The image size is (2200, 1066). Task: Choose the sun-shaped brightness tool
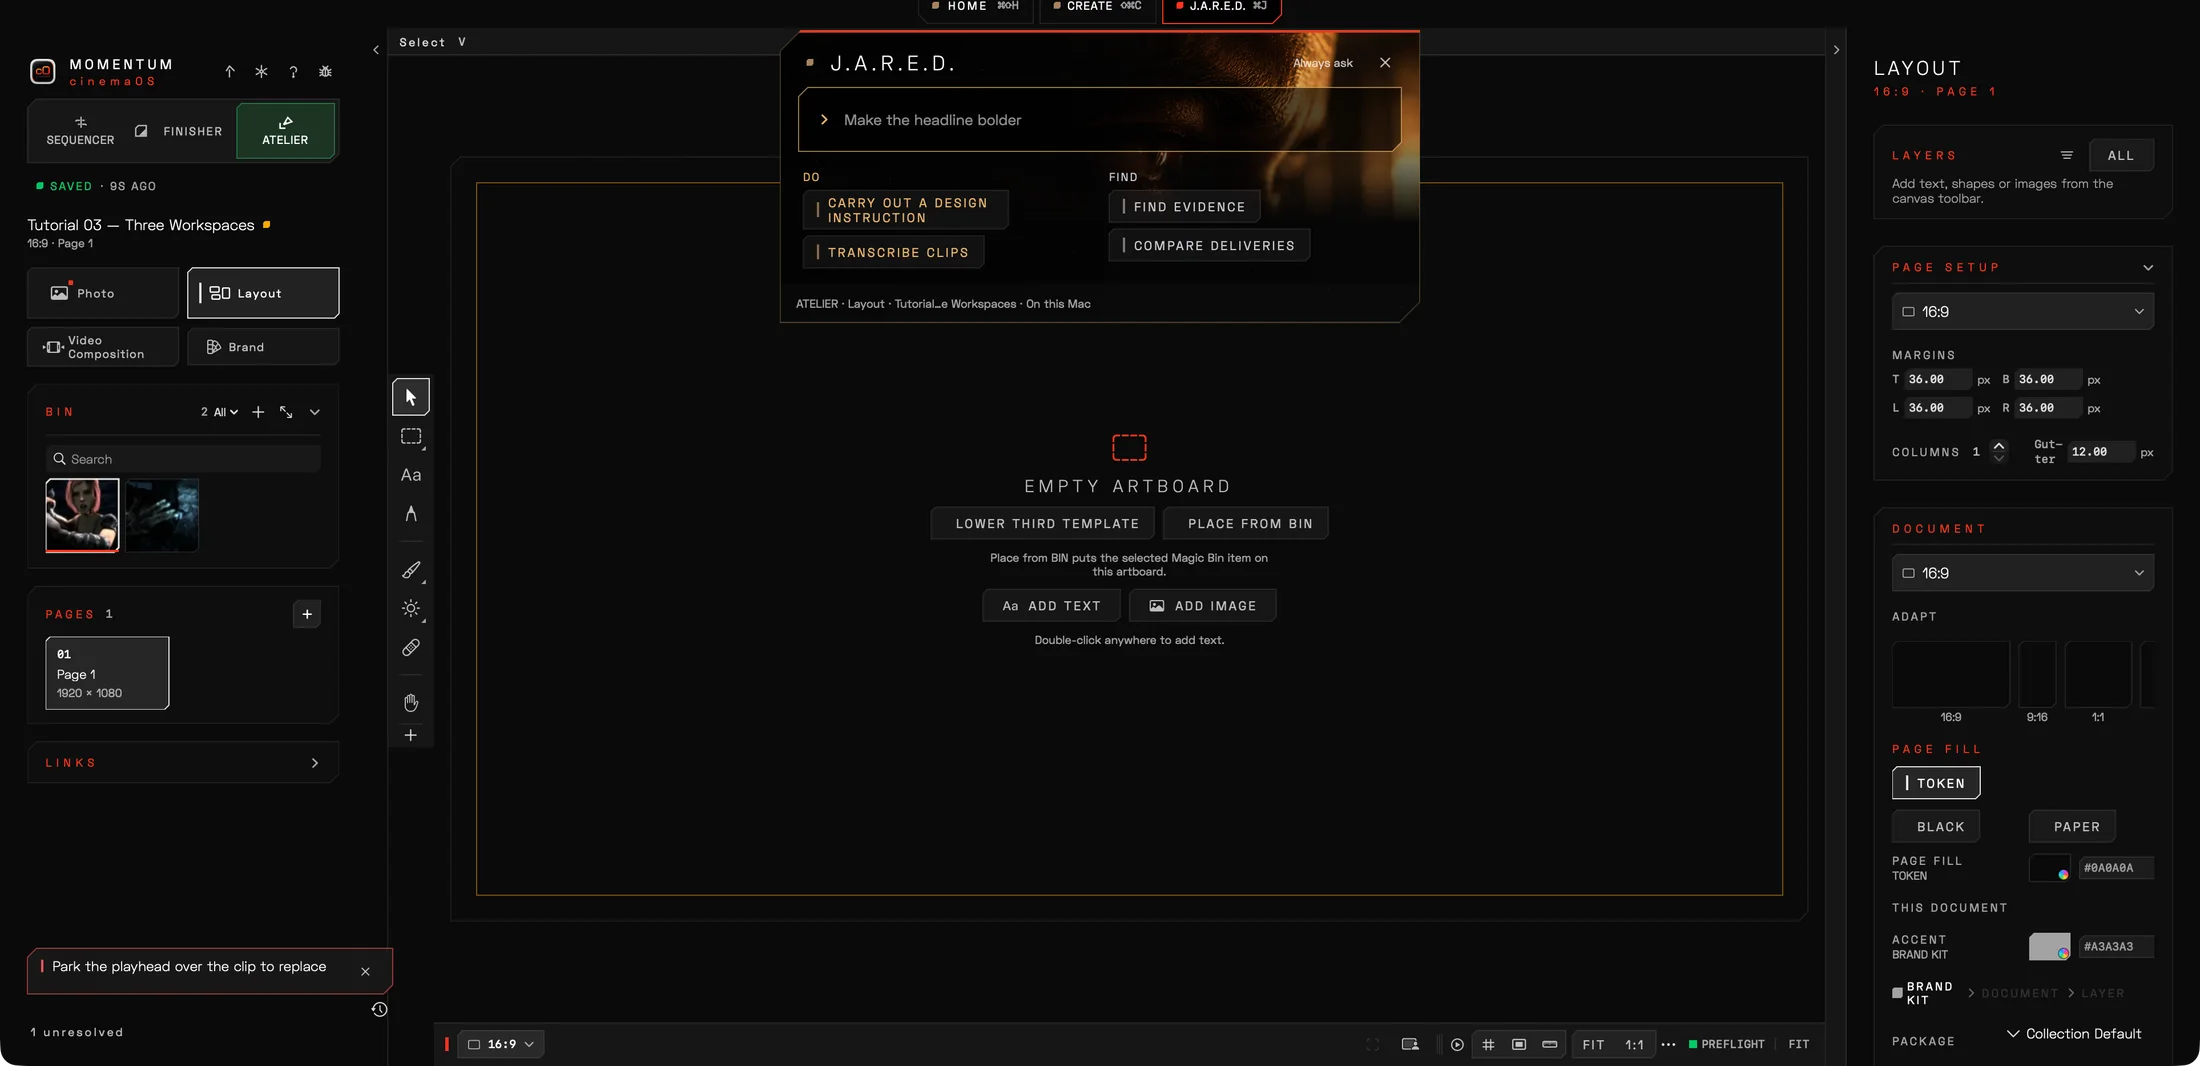[x=411, y=609]
